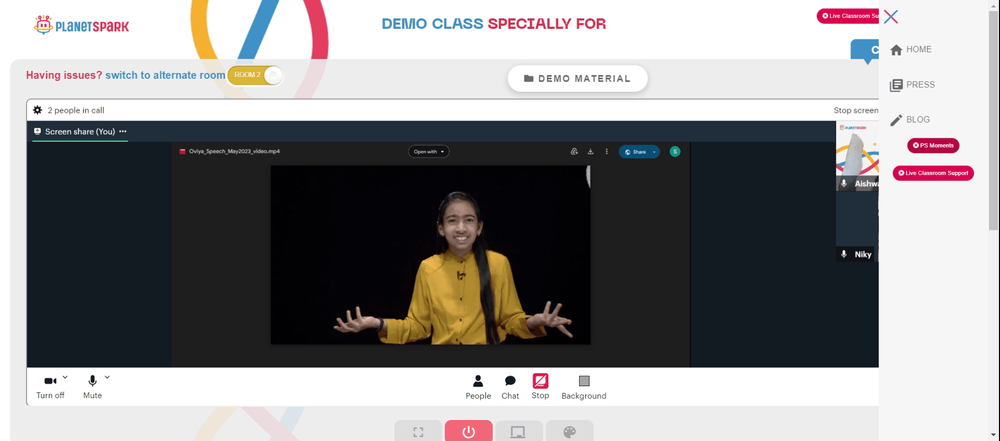Open the People panel
Viewport: 1000px width, 441px height.
point(478,387)
